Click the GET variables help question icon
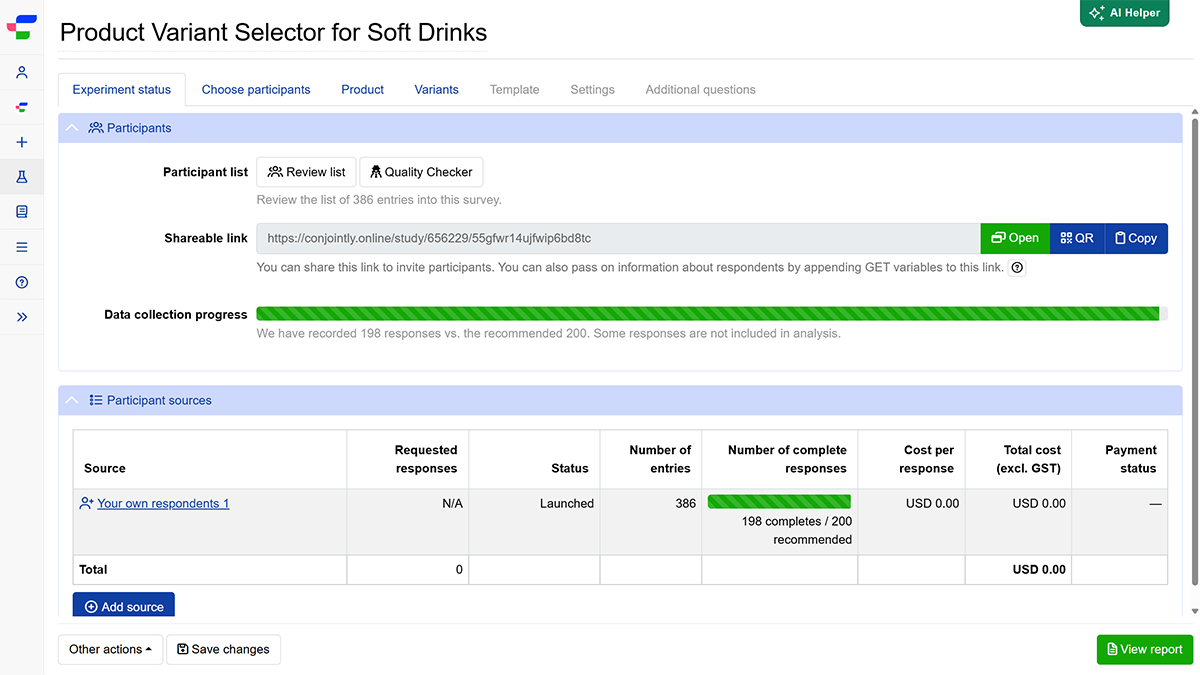Image resolution: width=1200 pixels, height=675 pixels. (x=1017, y=268)
